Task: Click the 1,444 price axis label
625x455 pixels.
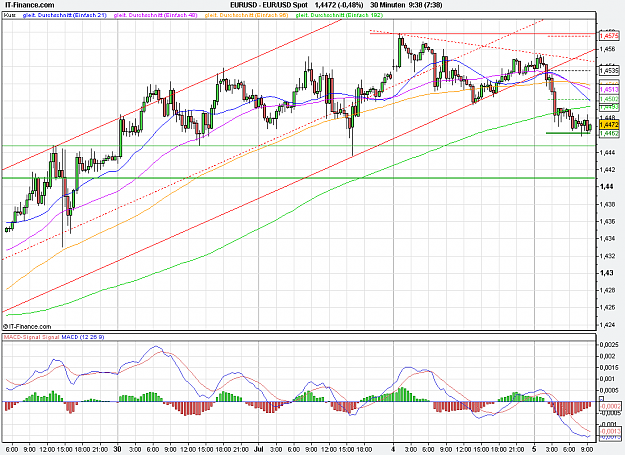Action: [x=608, y=153]
